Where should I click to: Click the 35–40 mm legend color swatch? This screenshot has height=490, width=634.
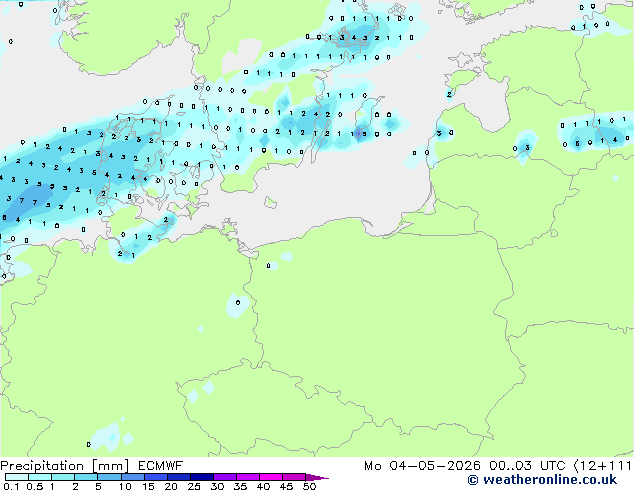(248, 477)
